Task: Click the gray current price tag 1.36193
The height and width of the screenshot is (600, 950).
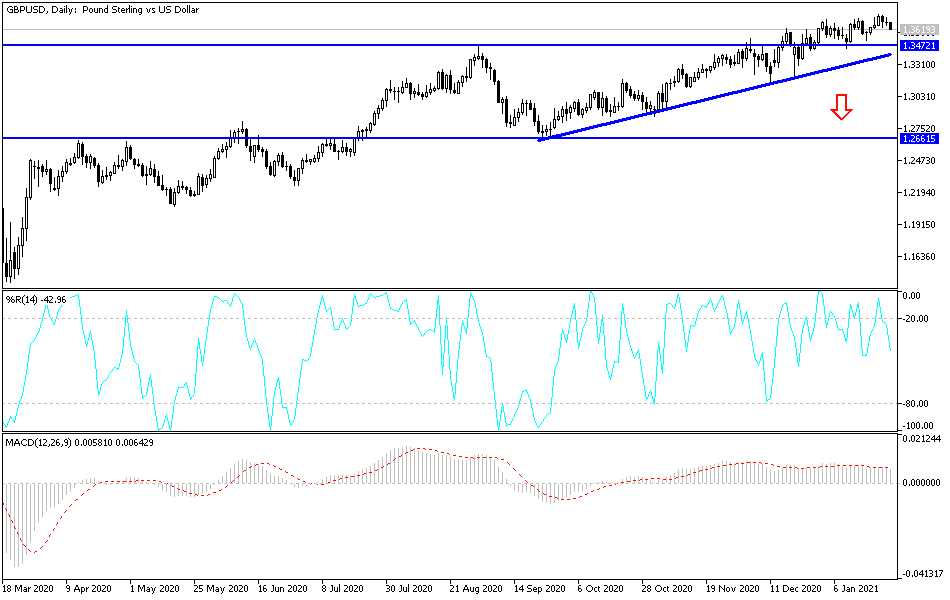Action: pyautogui.click(x=918, y=29)
